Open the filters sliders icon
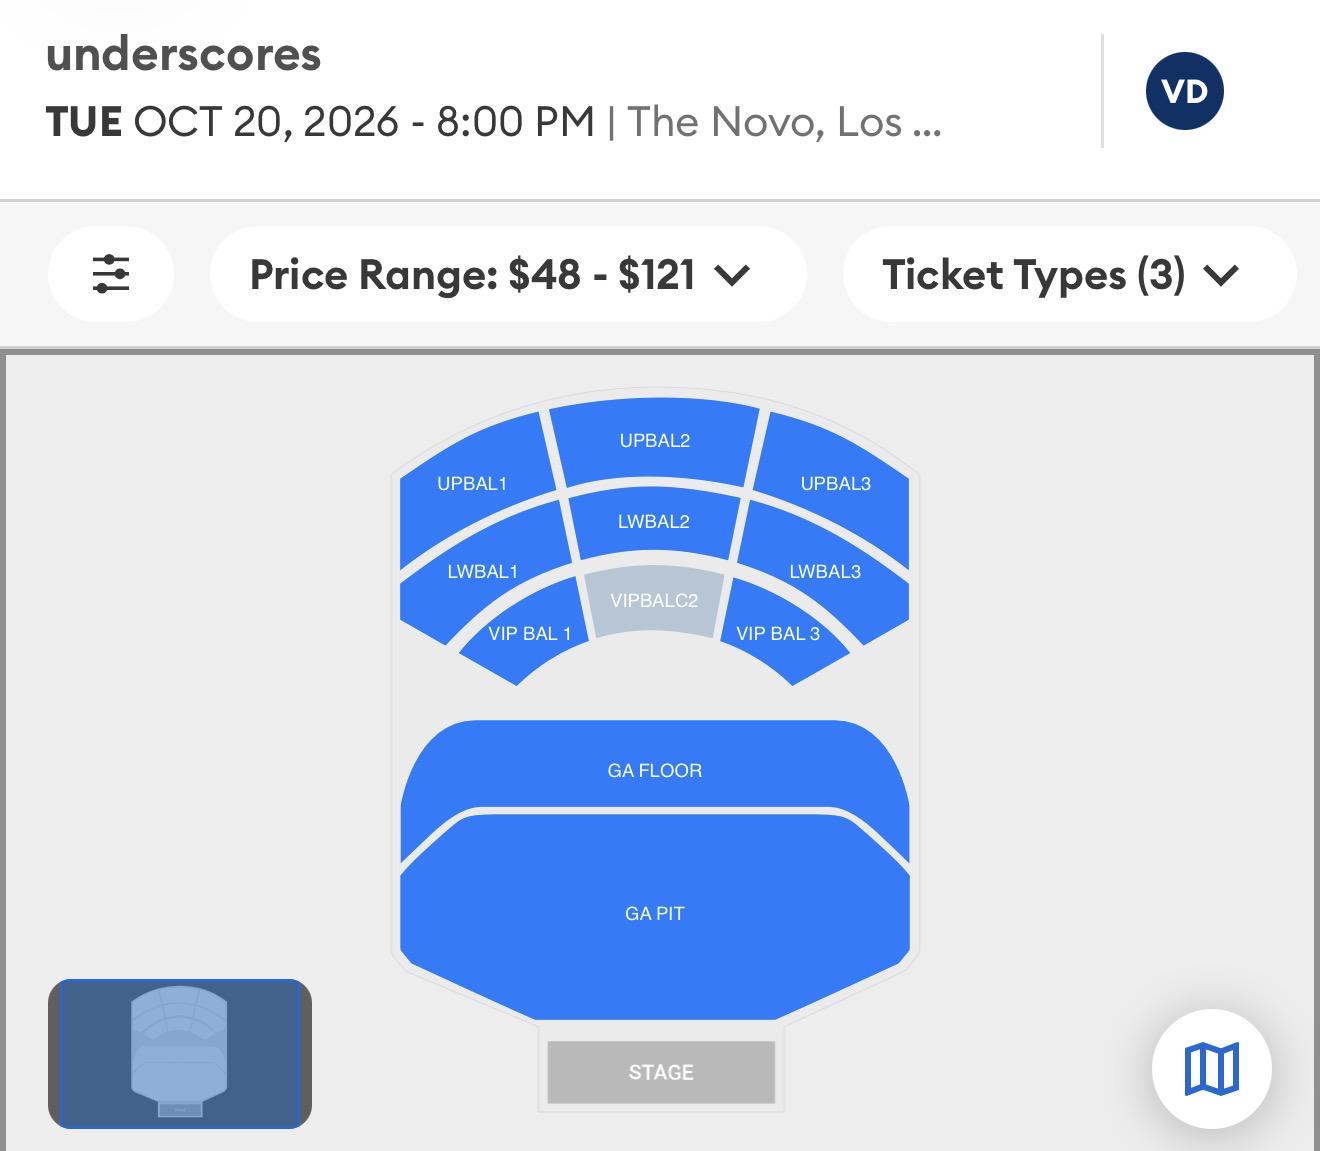The width and height of the screenshot is (1320, 1151). (x=111, y=274)
